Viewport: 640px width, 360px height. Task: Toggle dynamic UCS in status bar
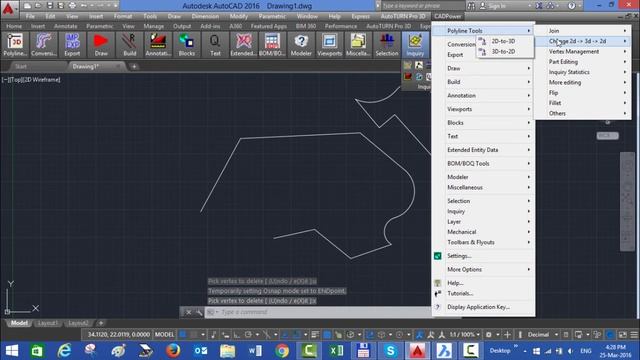tap(370, 335)
